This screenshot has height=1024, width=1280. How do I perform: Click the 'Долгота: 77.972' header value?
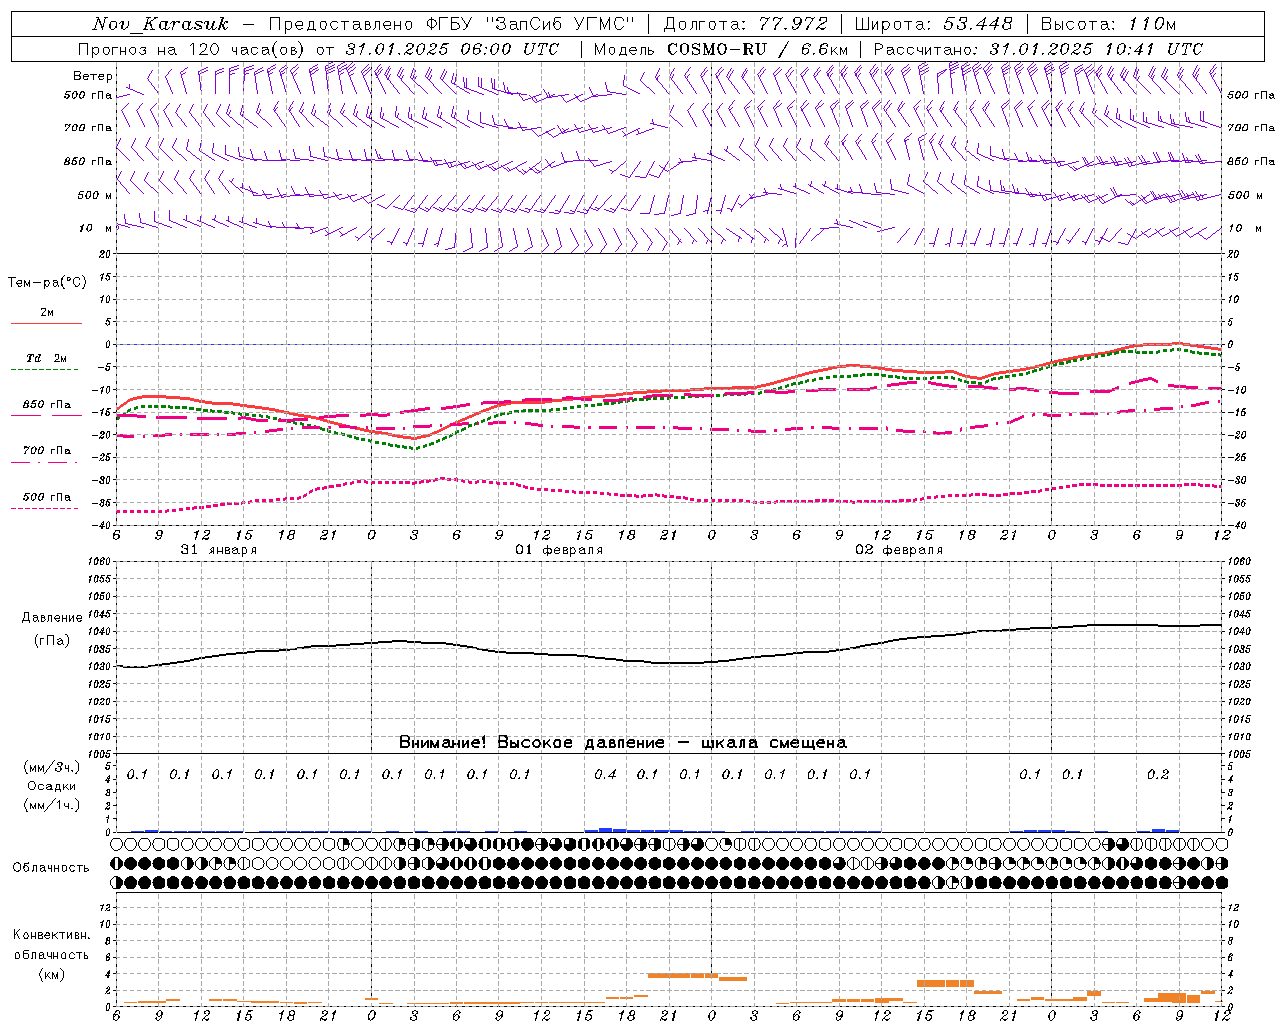746,24
